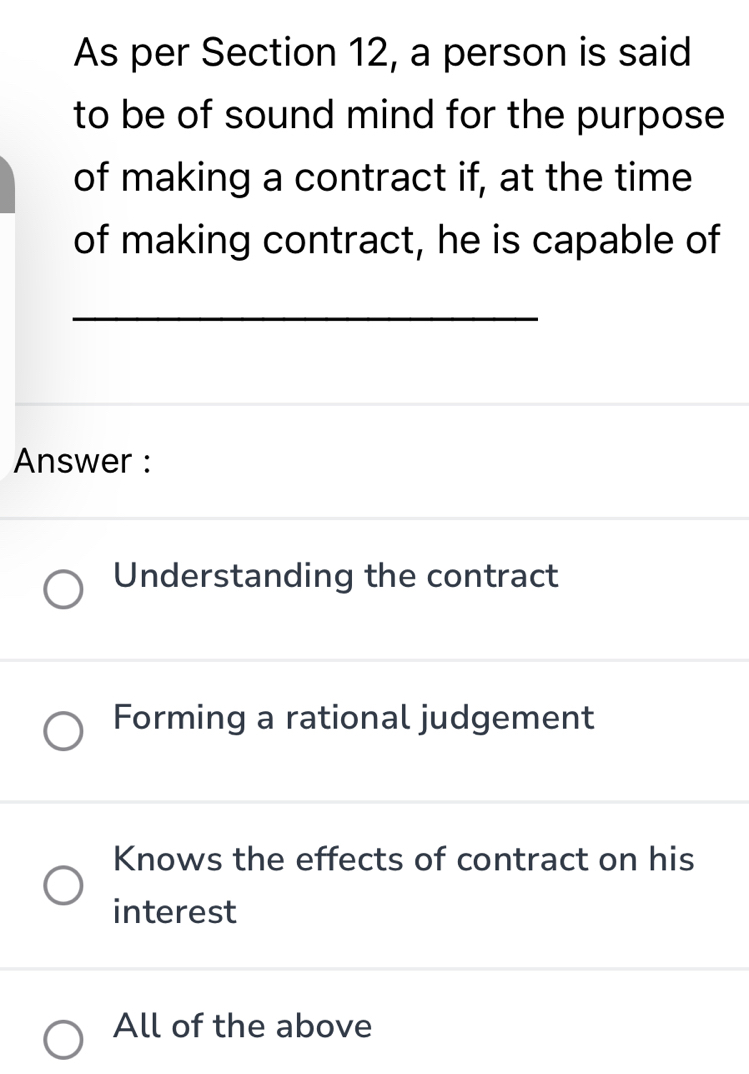The image size is (749, 1074).
Task: Click the word "interest" in third option
Action: pos(176,912)
